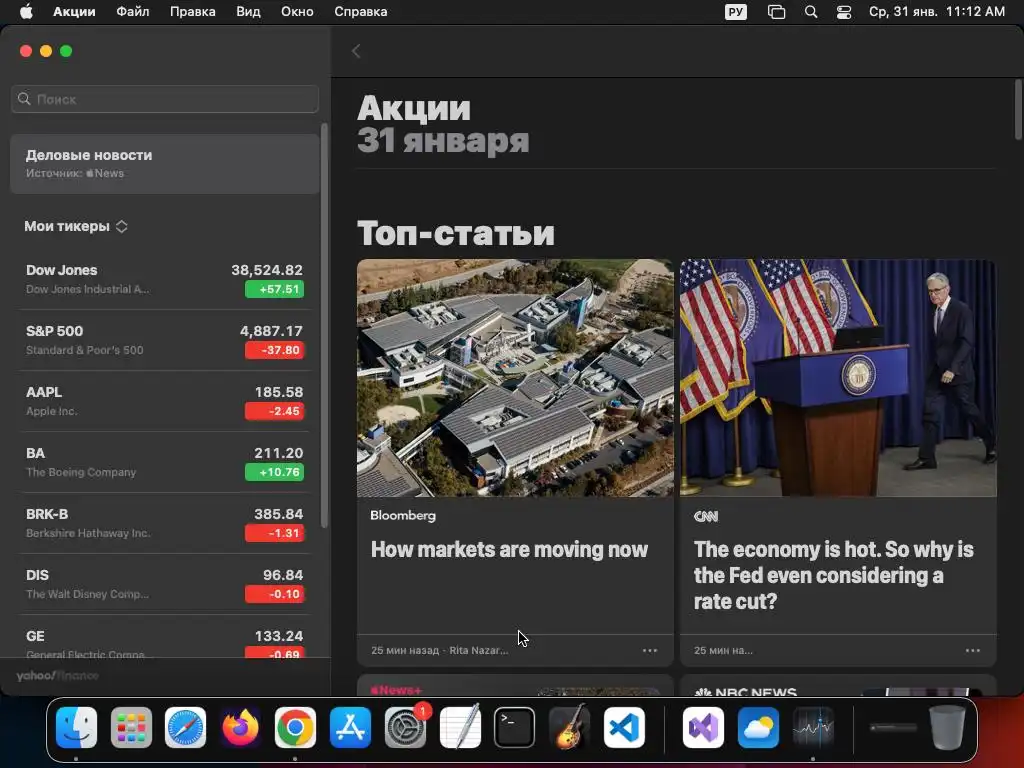Open the How markets are moving now article
Image resolution: width=1024 pixels, height=768 pixels.
pyautogui.click(x=509, y=550)
